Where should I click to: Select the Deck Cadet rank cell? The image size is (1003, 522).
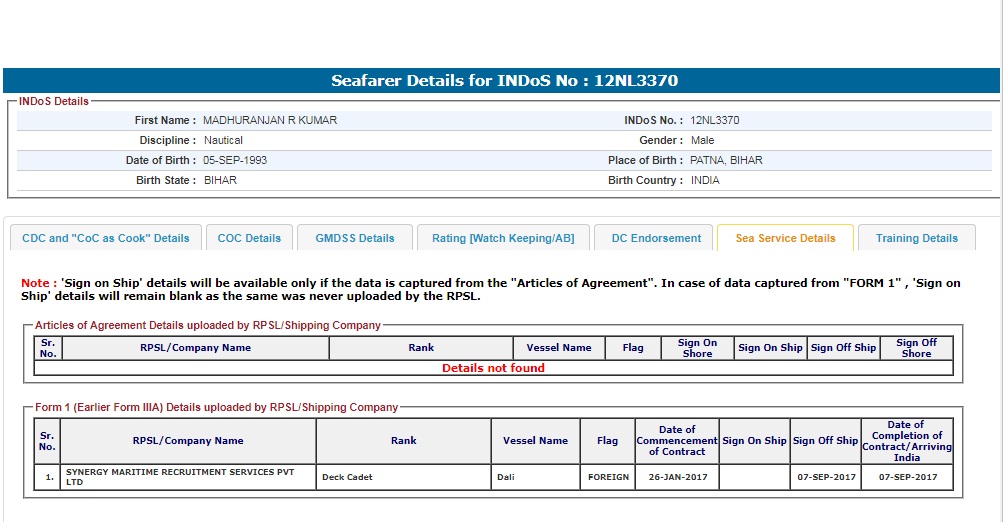click(347, 477)
